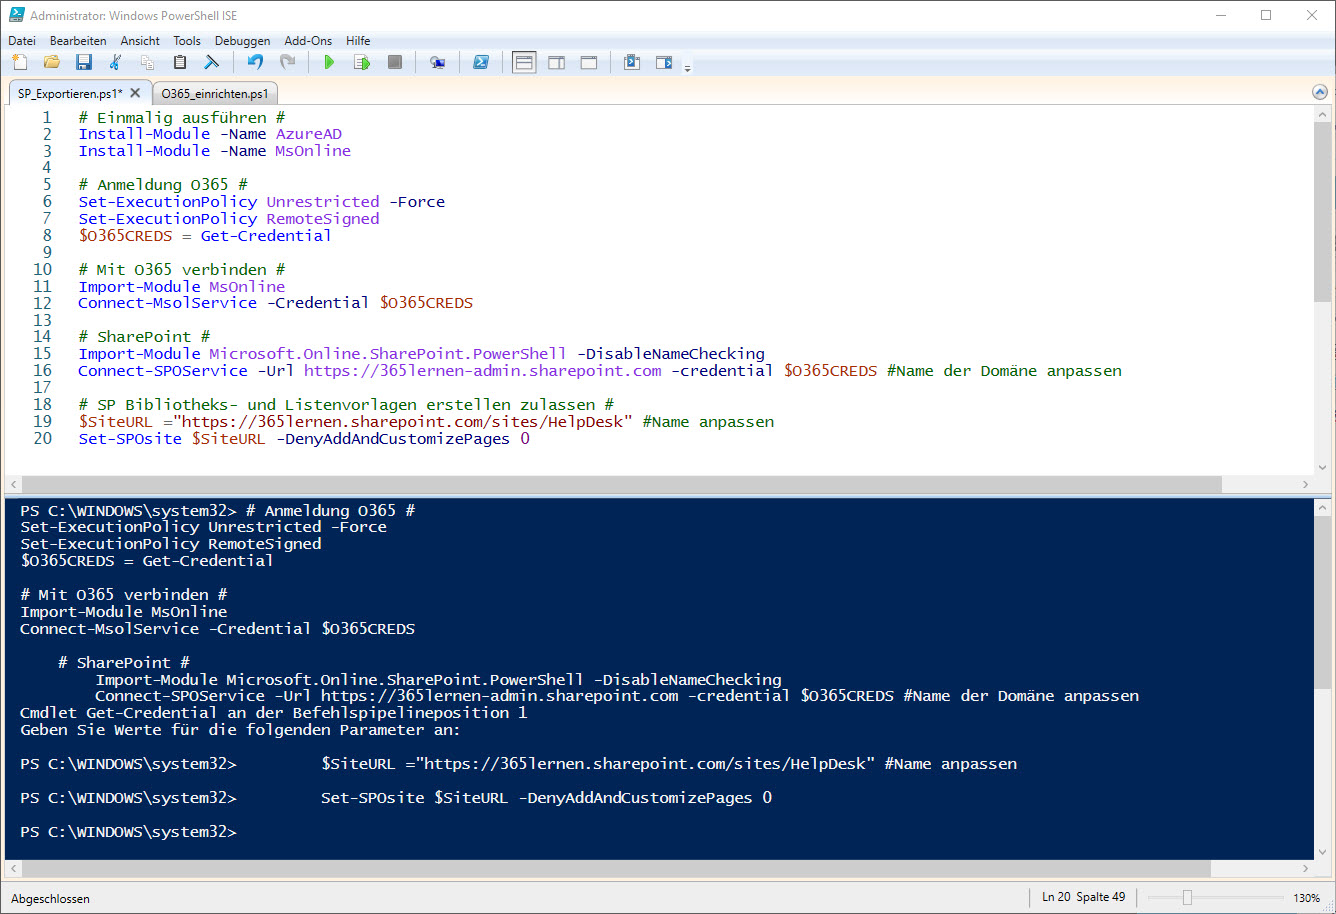Click the console horizontal scroll right arrow
Viewport: 1336px width, 914px height.
(x=1305, y=868)
